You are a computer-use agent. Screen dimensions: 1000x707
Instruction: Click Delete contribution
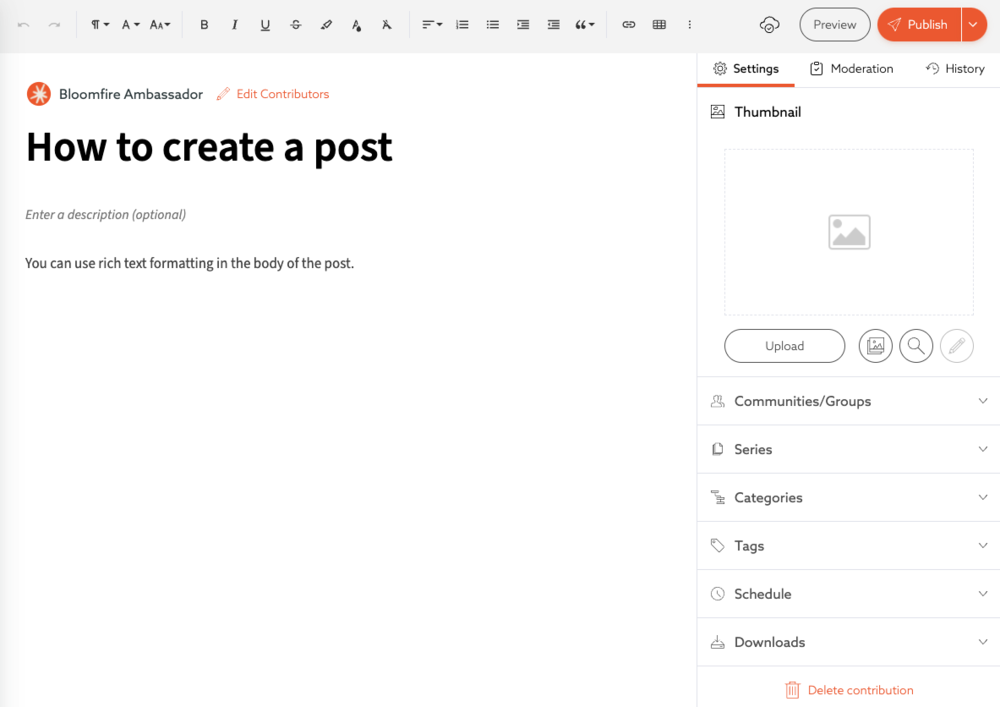coord(849,690)
